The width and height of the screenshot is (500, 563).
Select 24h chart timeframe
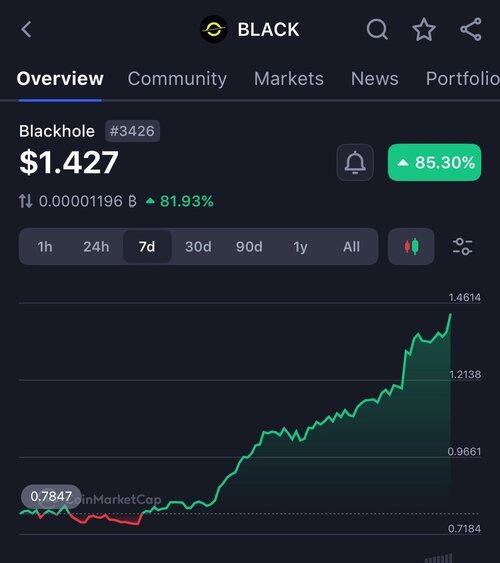(x=96, y=247)
